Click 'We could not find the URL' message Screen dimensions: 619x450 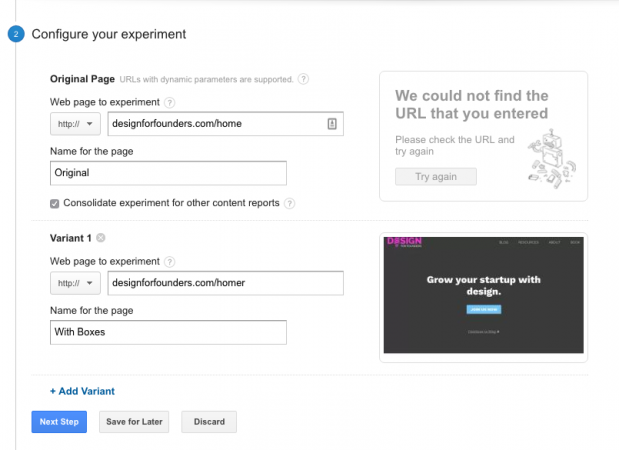click(x=472, y=105)
